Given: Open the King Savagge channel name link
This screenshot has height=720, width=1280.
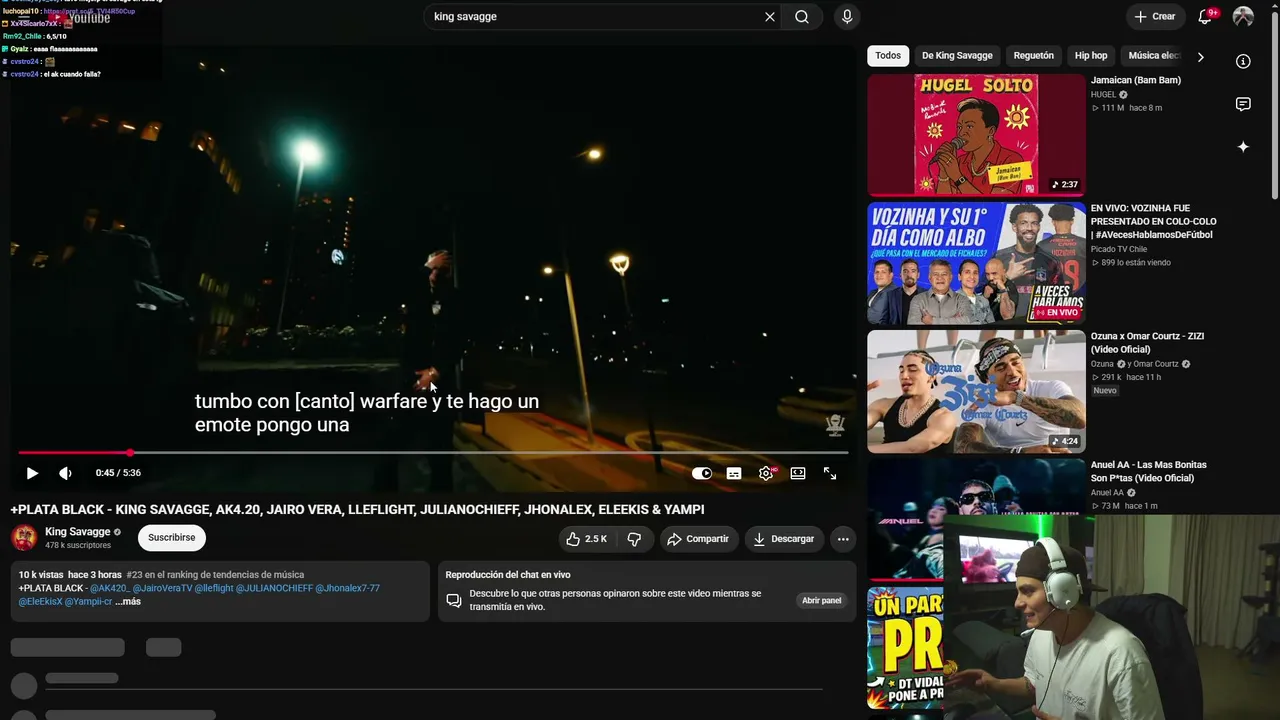Looking at the screenshot, I should click(77, 532).
